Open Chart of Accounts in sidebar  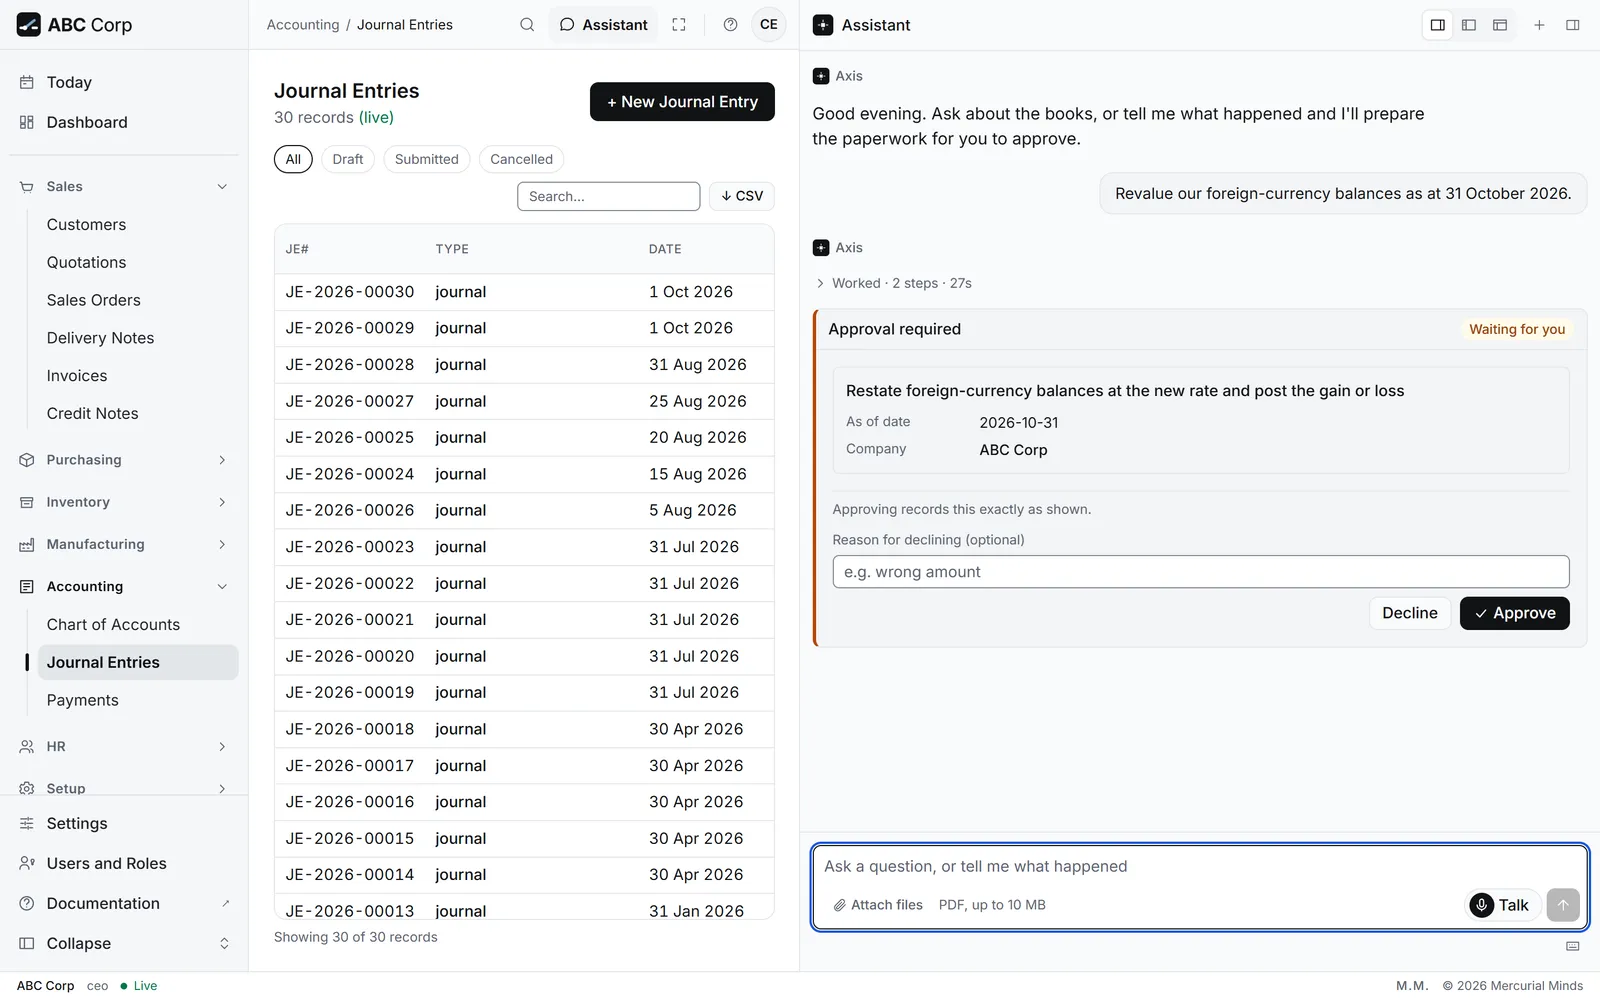pos(113,625)
